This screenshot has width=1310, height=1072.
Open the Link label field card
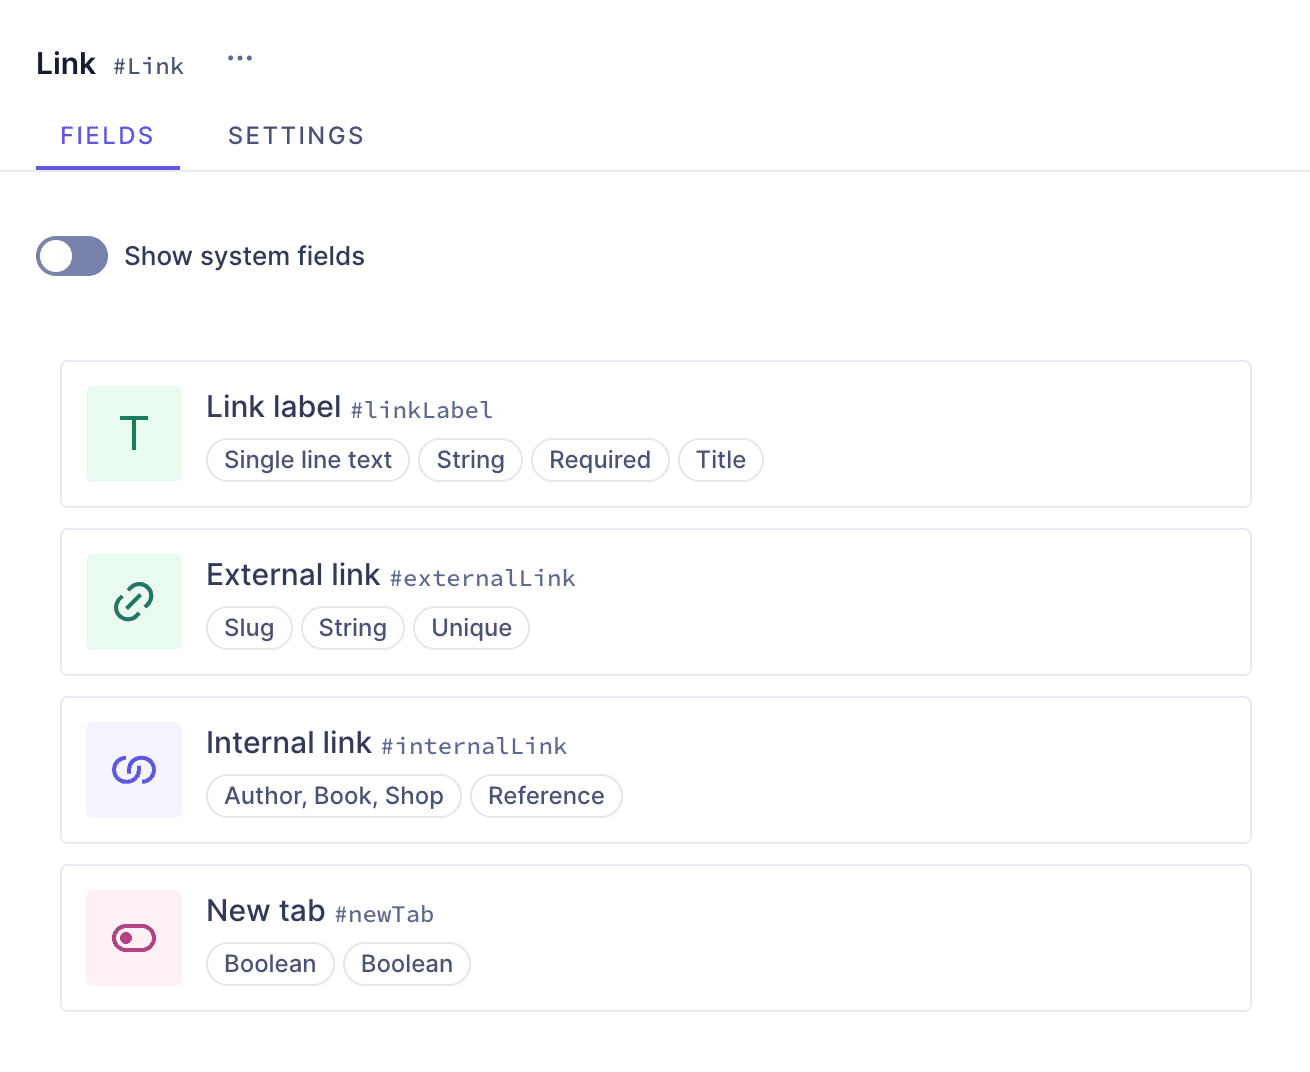coord(655,434)
